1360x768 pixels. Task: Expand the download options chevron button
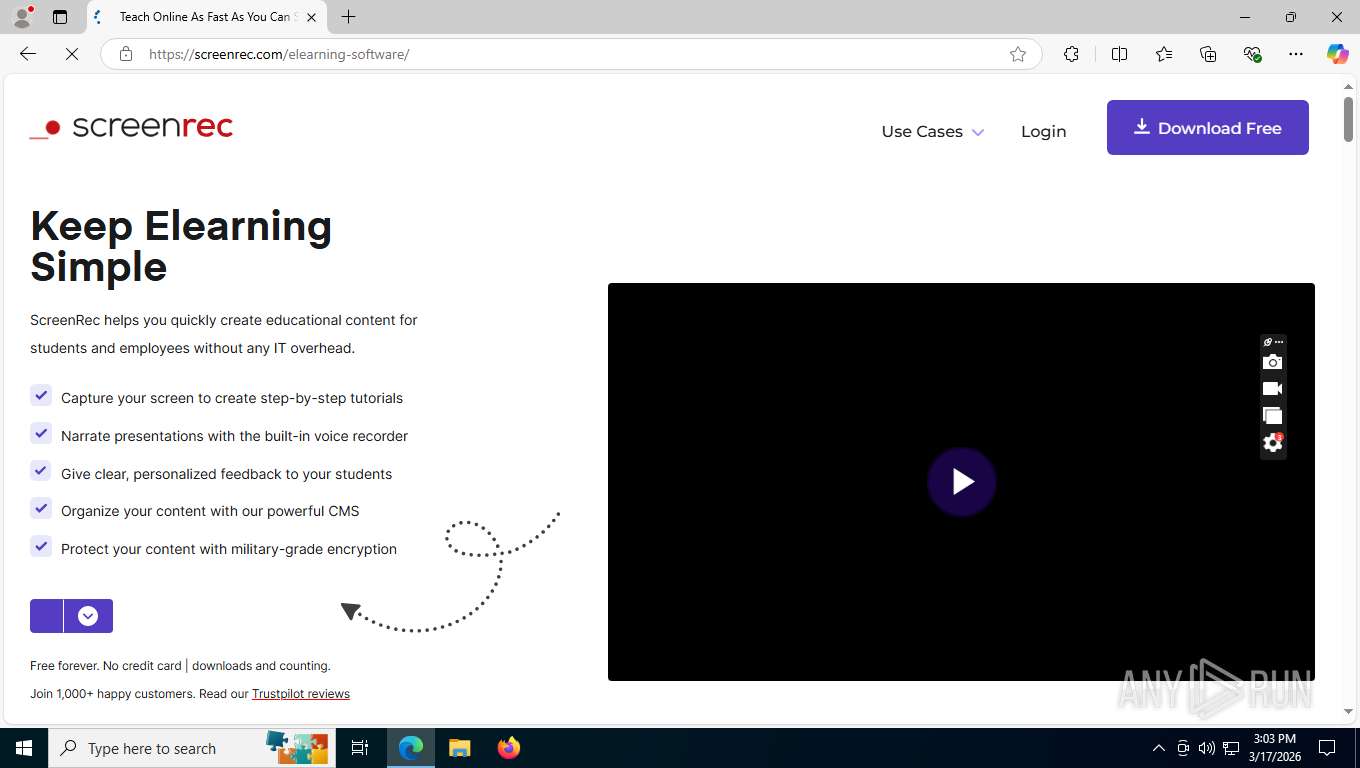pyautogui.click(x=88, y=616)
